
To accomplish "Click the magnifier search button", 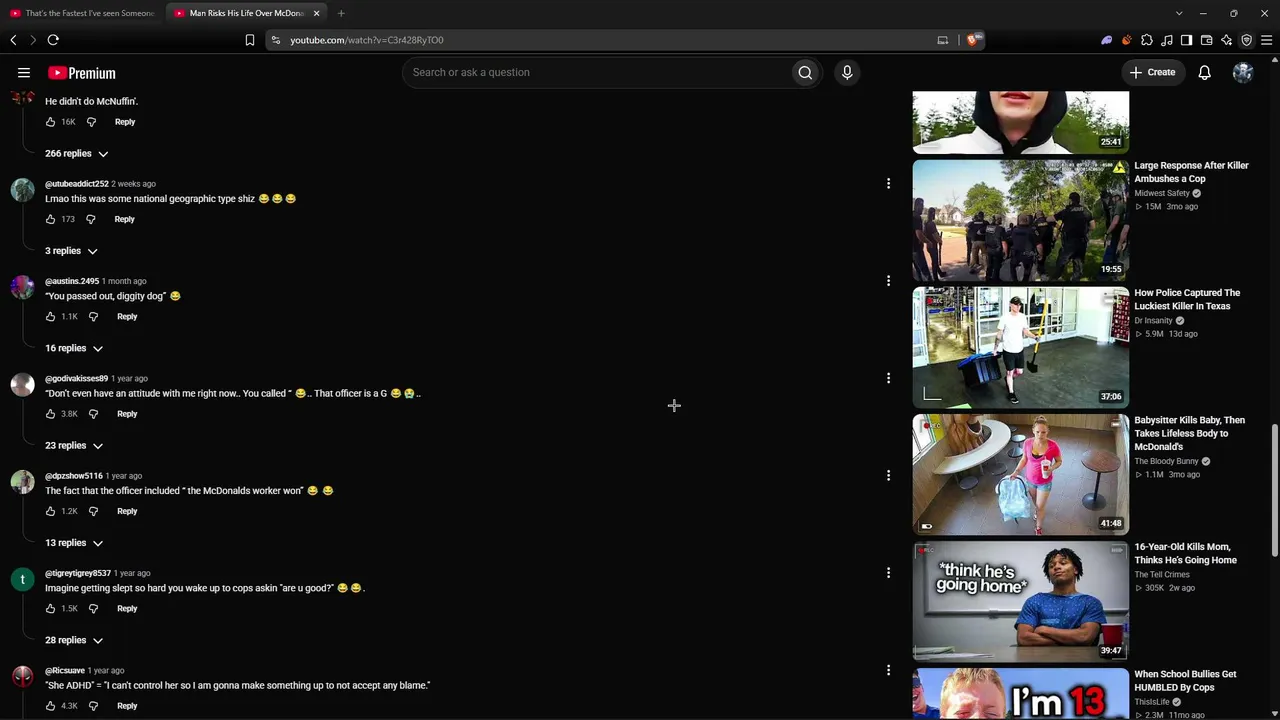I will [x=805, y=72].
